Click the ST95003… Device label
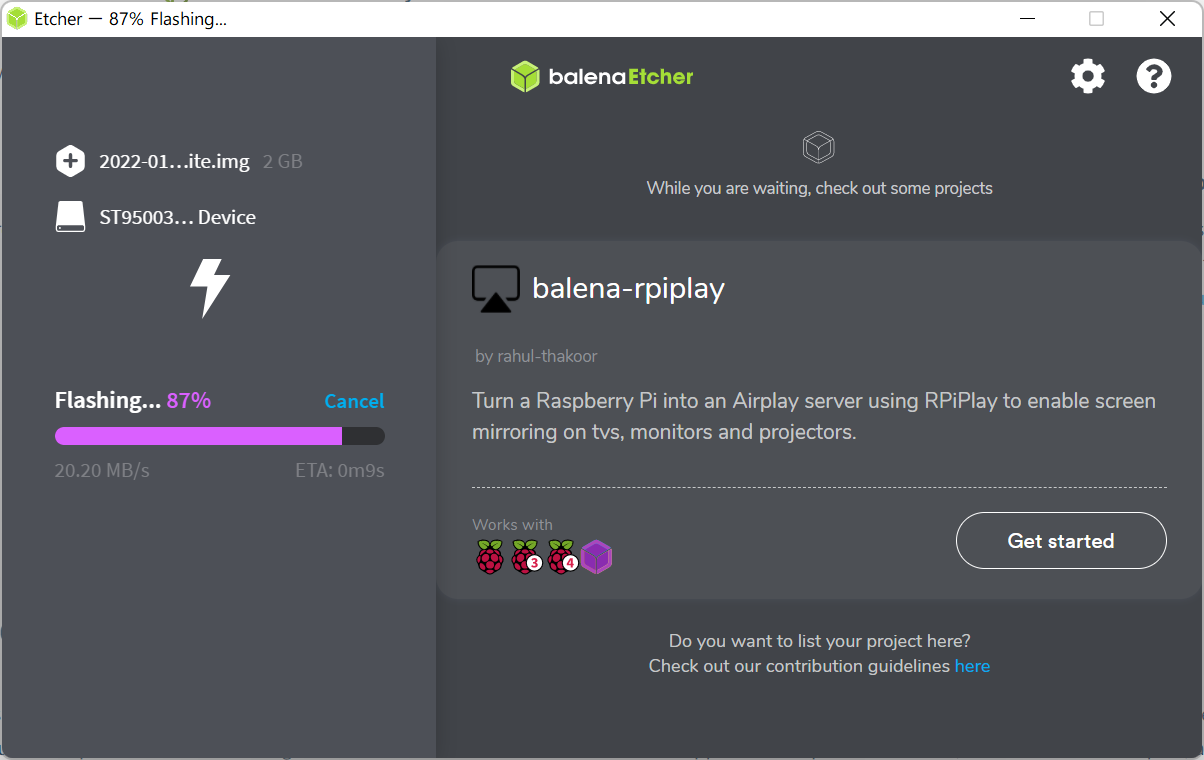The width and height of the screenshot is (1204, 760). (177, 217)
